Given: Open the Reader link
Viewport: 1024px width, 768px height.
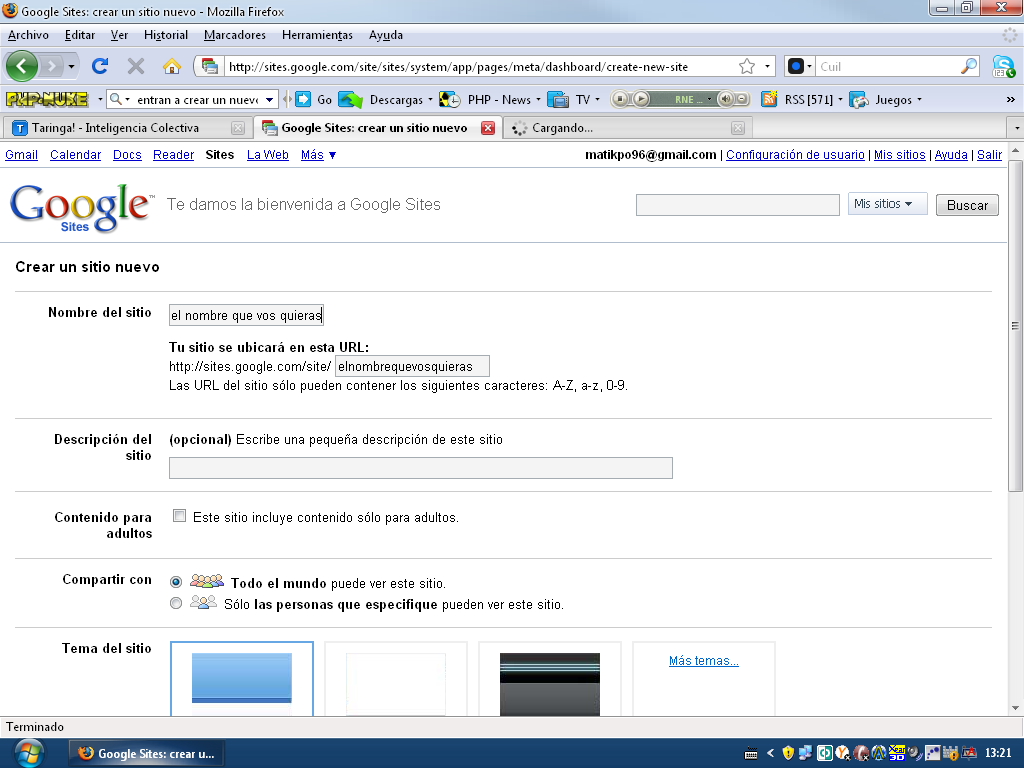Looking at the screenshot, I should click(174, 155).
